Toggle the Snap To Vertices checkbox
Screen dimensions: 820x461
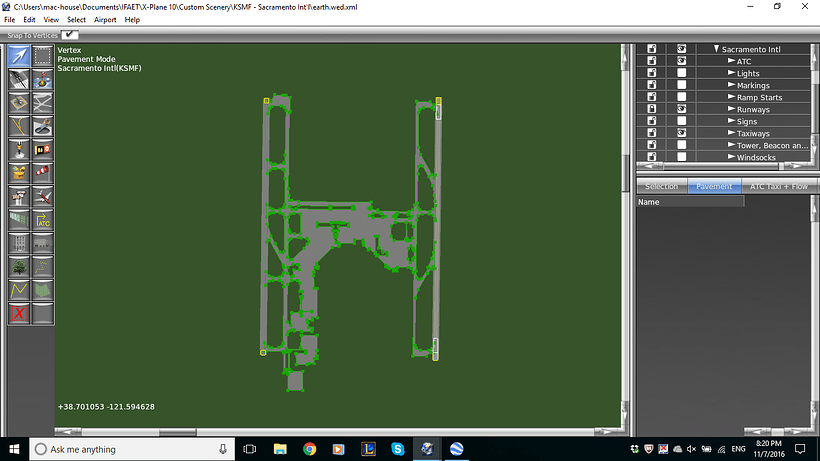point(70,35)
